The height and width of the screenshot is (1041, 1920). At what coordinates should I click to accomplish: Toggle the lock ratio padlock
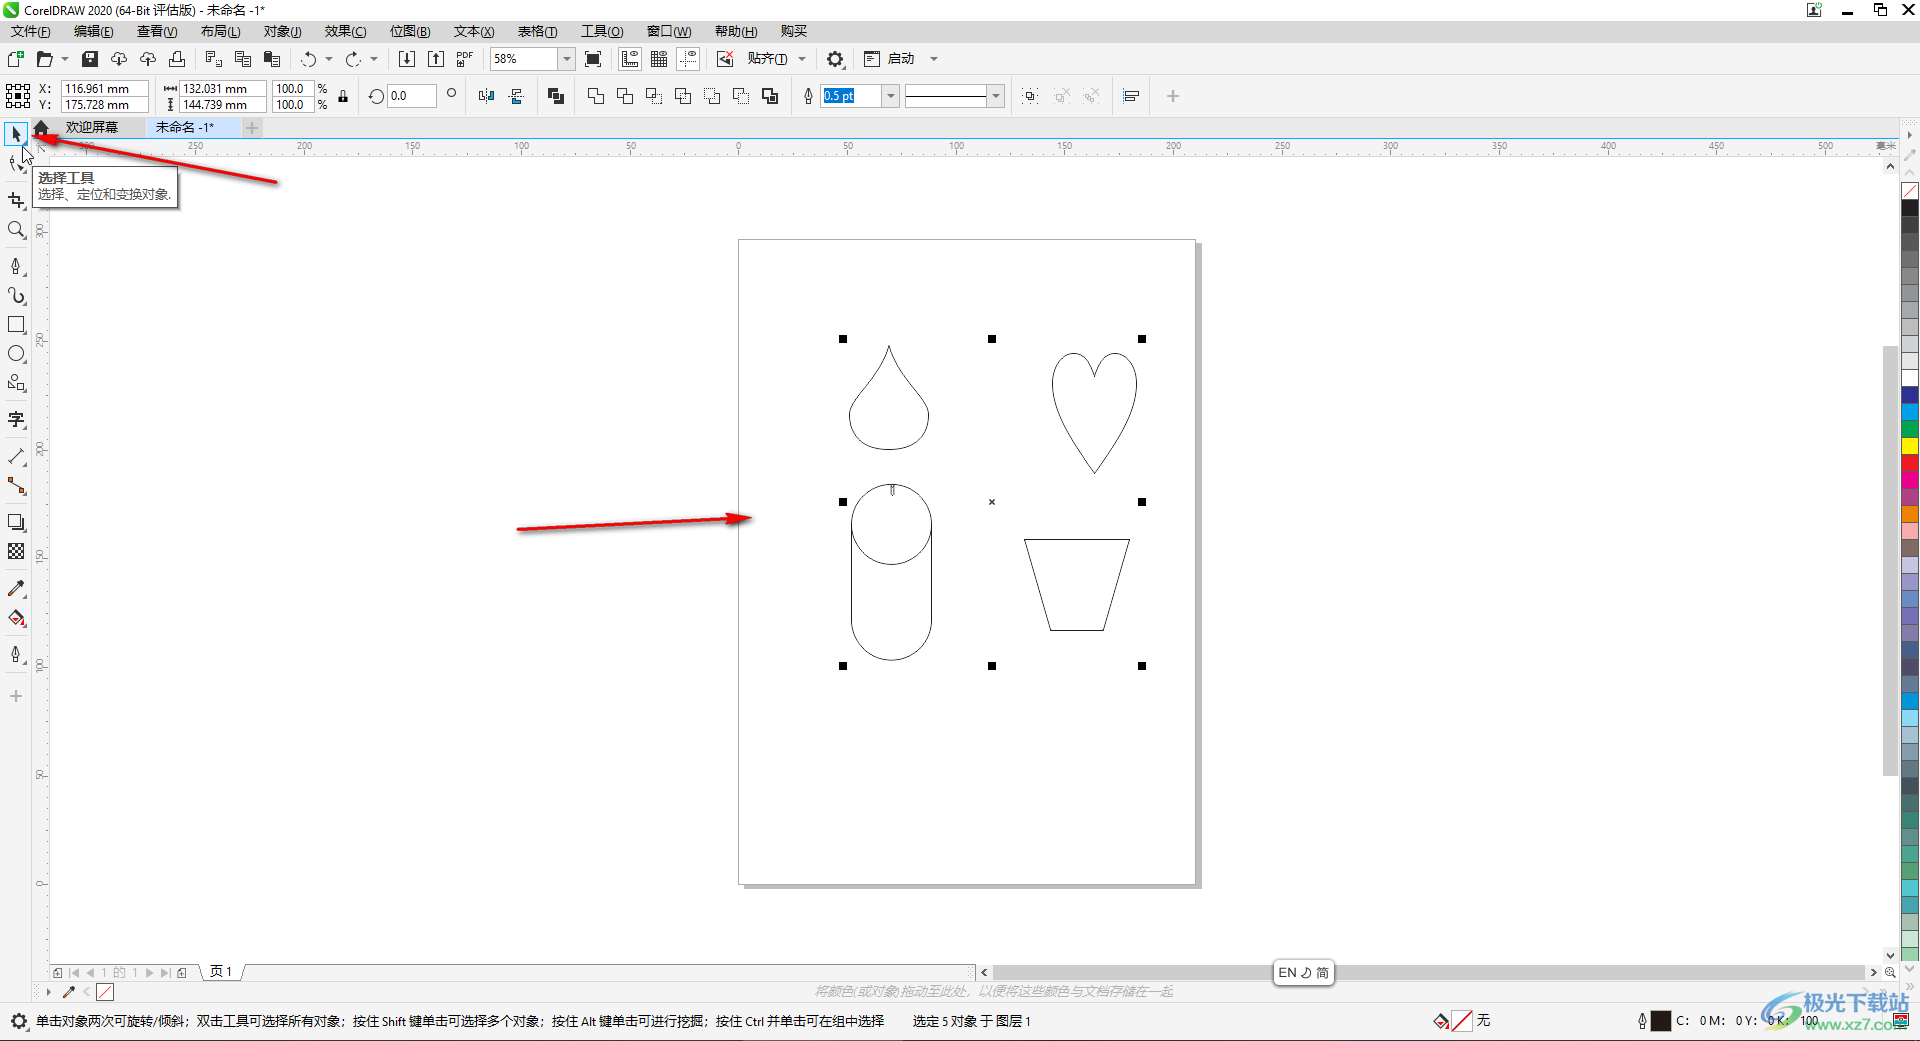[x=343, y=96]
